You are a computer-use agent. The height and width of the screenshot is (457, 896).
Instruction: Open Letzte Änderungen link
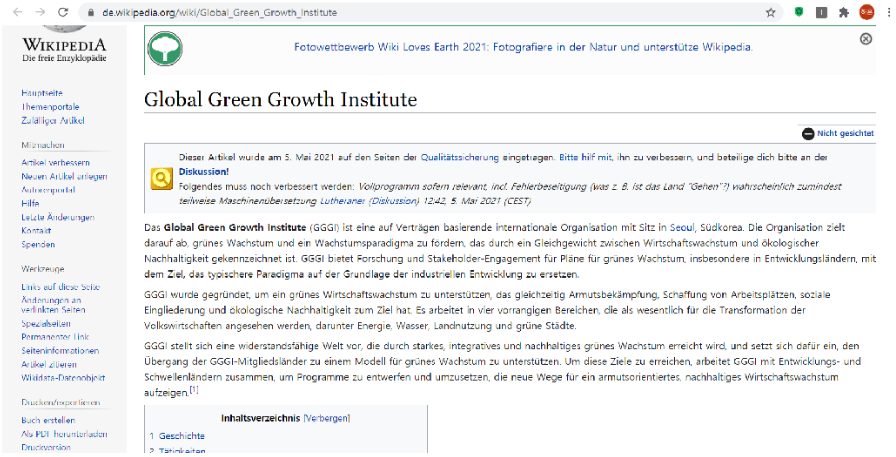tap(58, 217)
